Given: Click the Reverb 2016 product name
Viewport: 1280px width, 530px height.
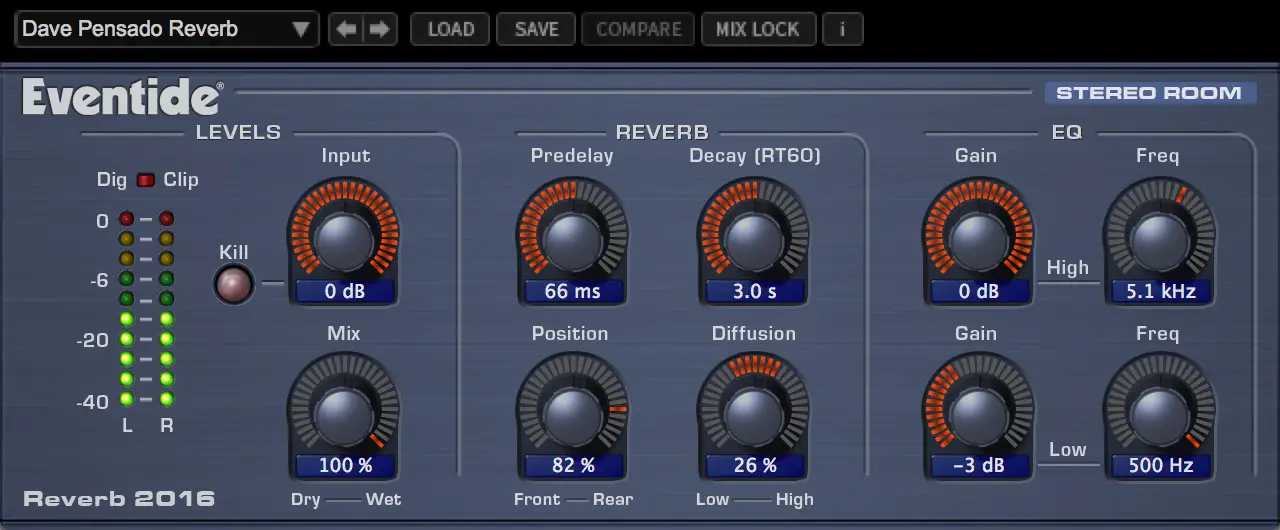Looking at the screenshot, I should pyautogui.click(x=119, y=498).
